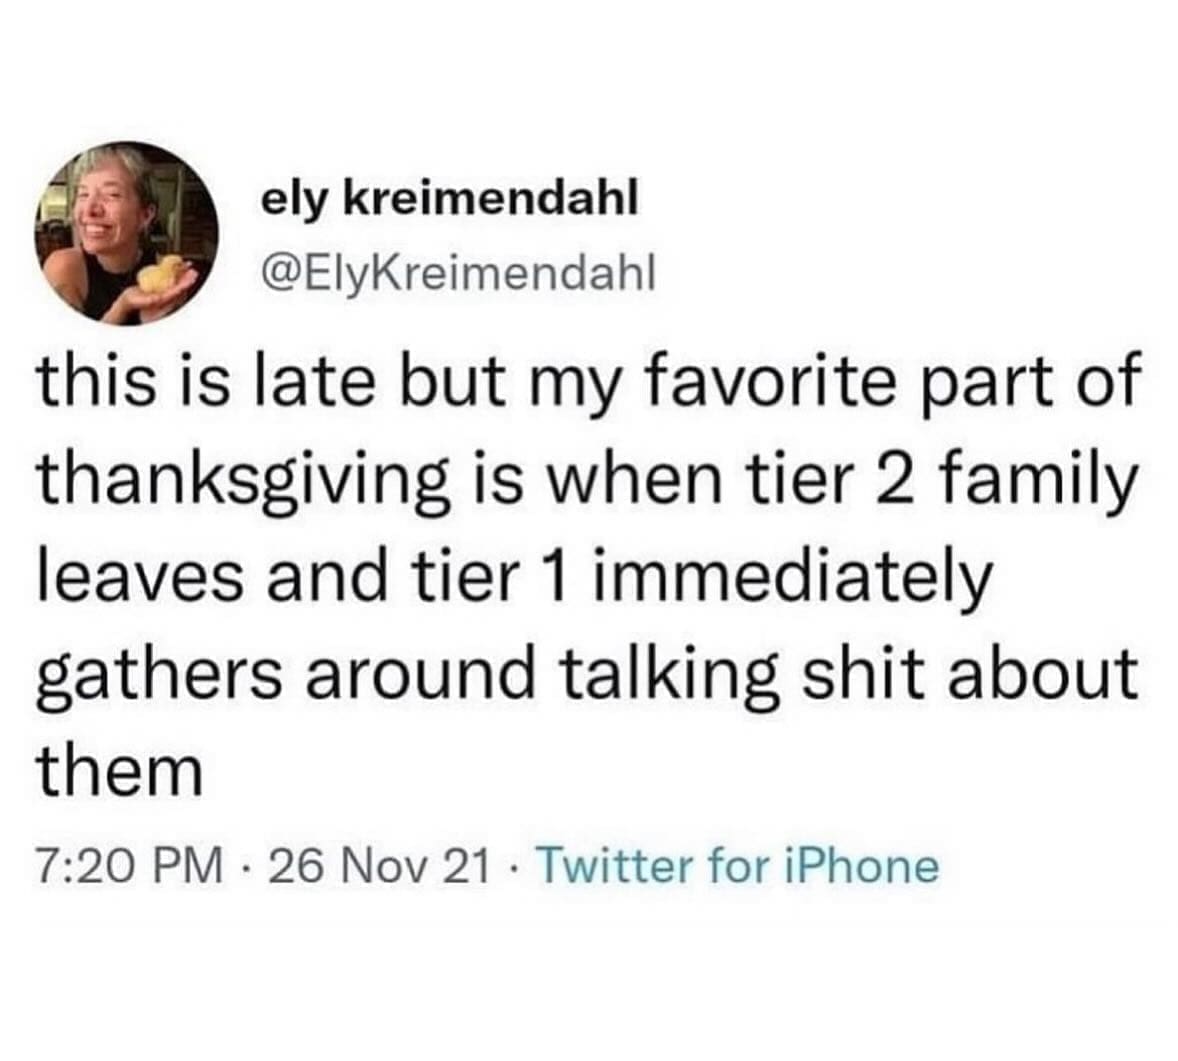Image resolution: width=1178 pixels, height=1061 pixels.
Task: Click the phrase tier 2 in the tweet
Action: tap(855, 483)
